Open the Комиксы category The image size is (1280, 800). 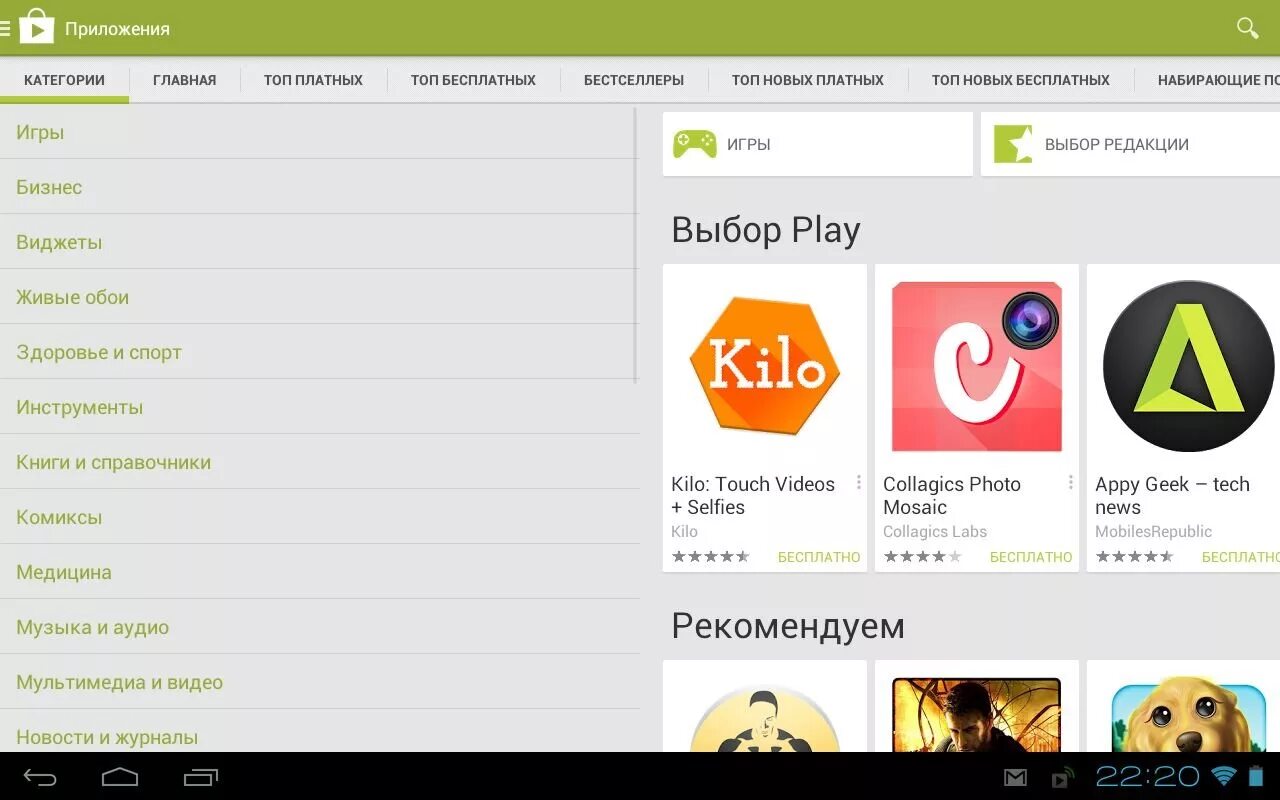[318, 517]
